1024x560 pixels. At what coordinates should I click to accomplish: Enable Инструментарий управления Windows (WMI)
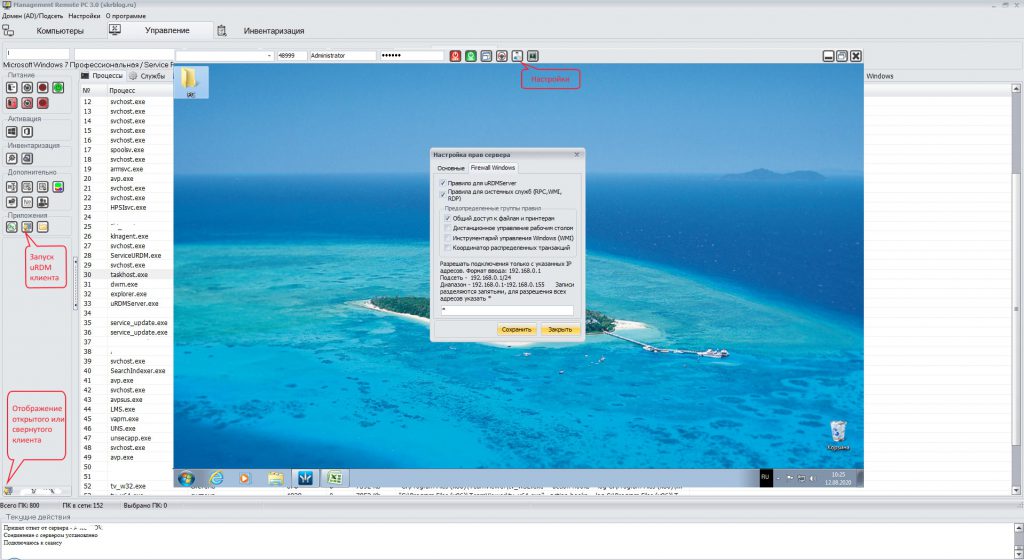[448, 238]
